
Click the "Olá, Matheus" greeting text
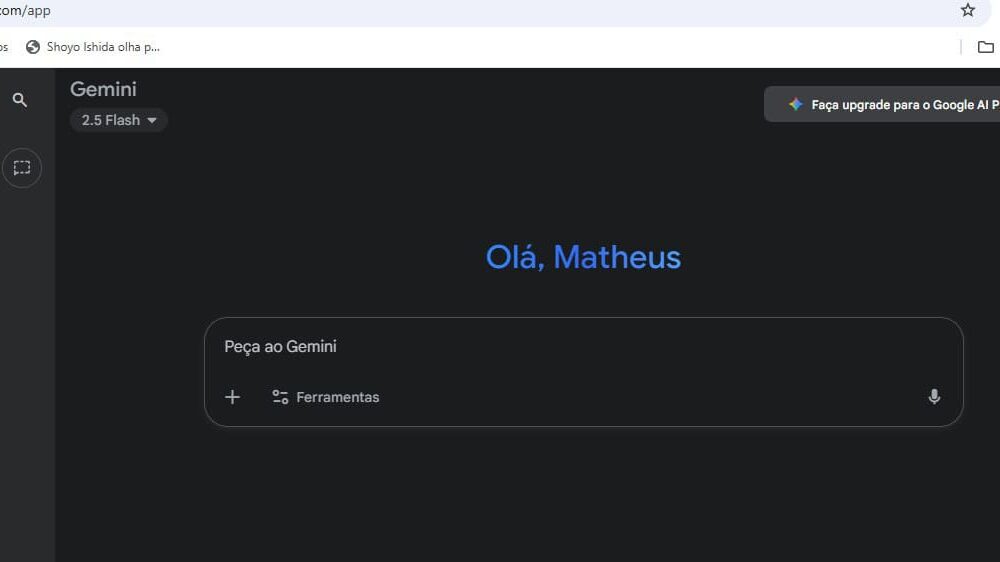tap(583, 257)
